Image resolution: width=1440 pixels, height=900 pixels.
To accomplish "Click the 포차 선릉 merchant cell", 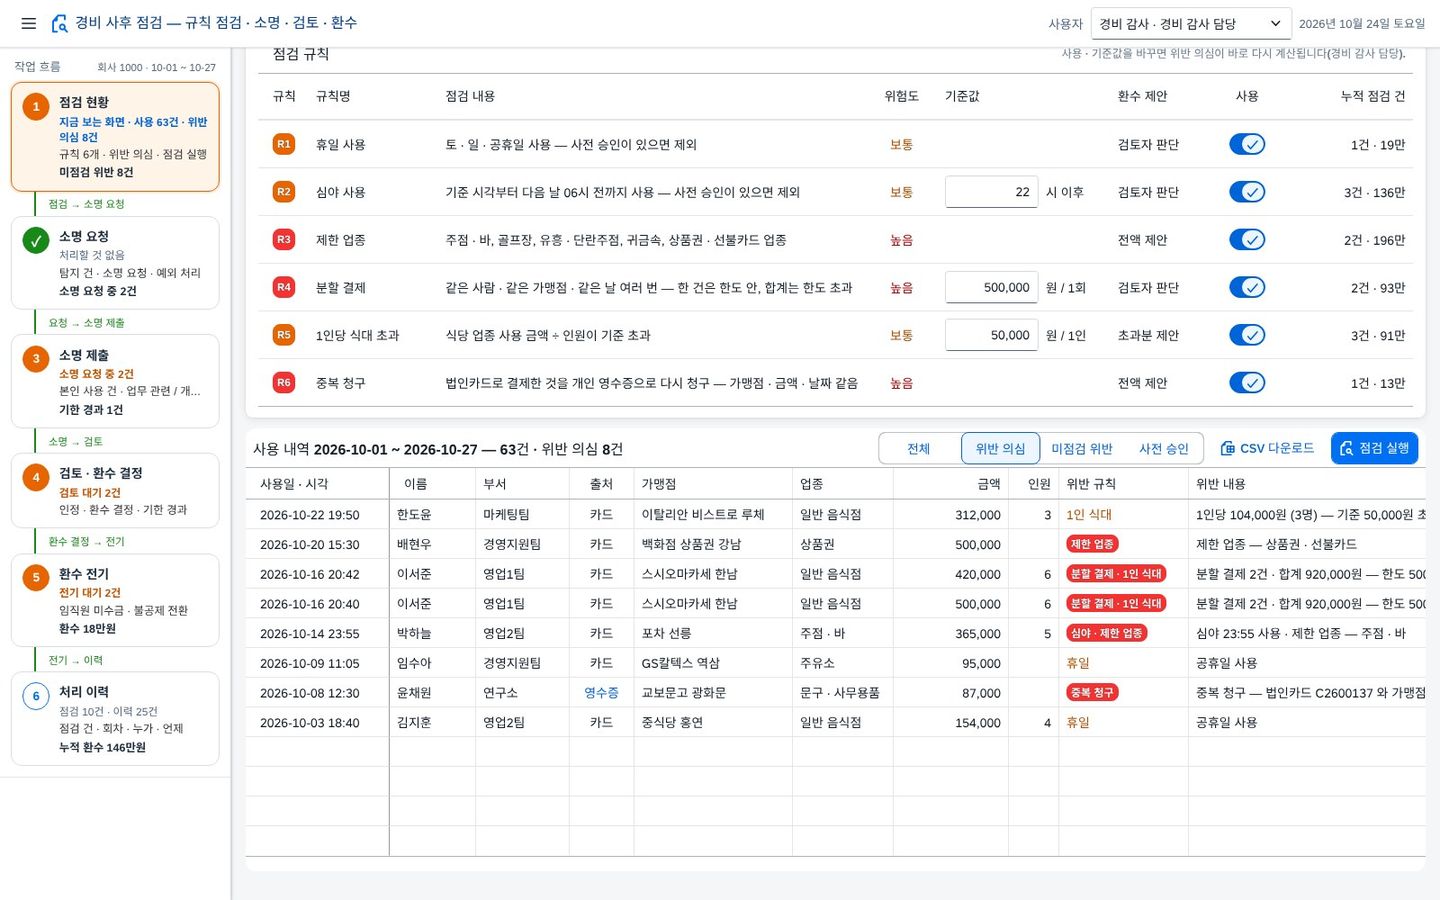I will point(713,633).
